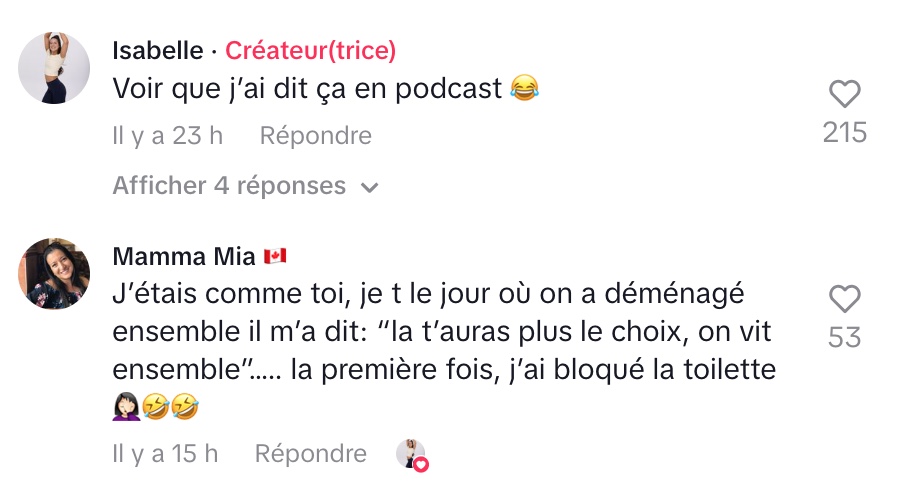
Task: Tap the 53 likes count
Action: point(844,337)
